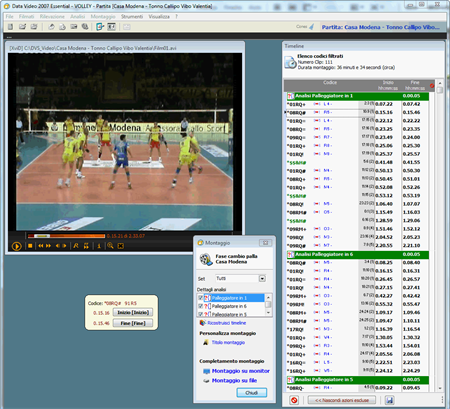Collapse the Analisi Palleggiatore in 6 group

pyautogui.click(x=358, y=254)
